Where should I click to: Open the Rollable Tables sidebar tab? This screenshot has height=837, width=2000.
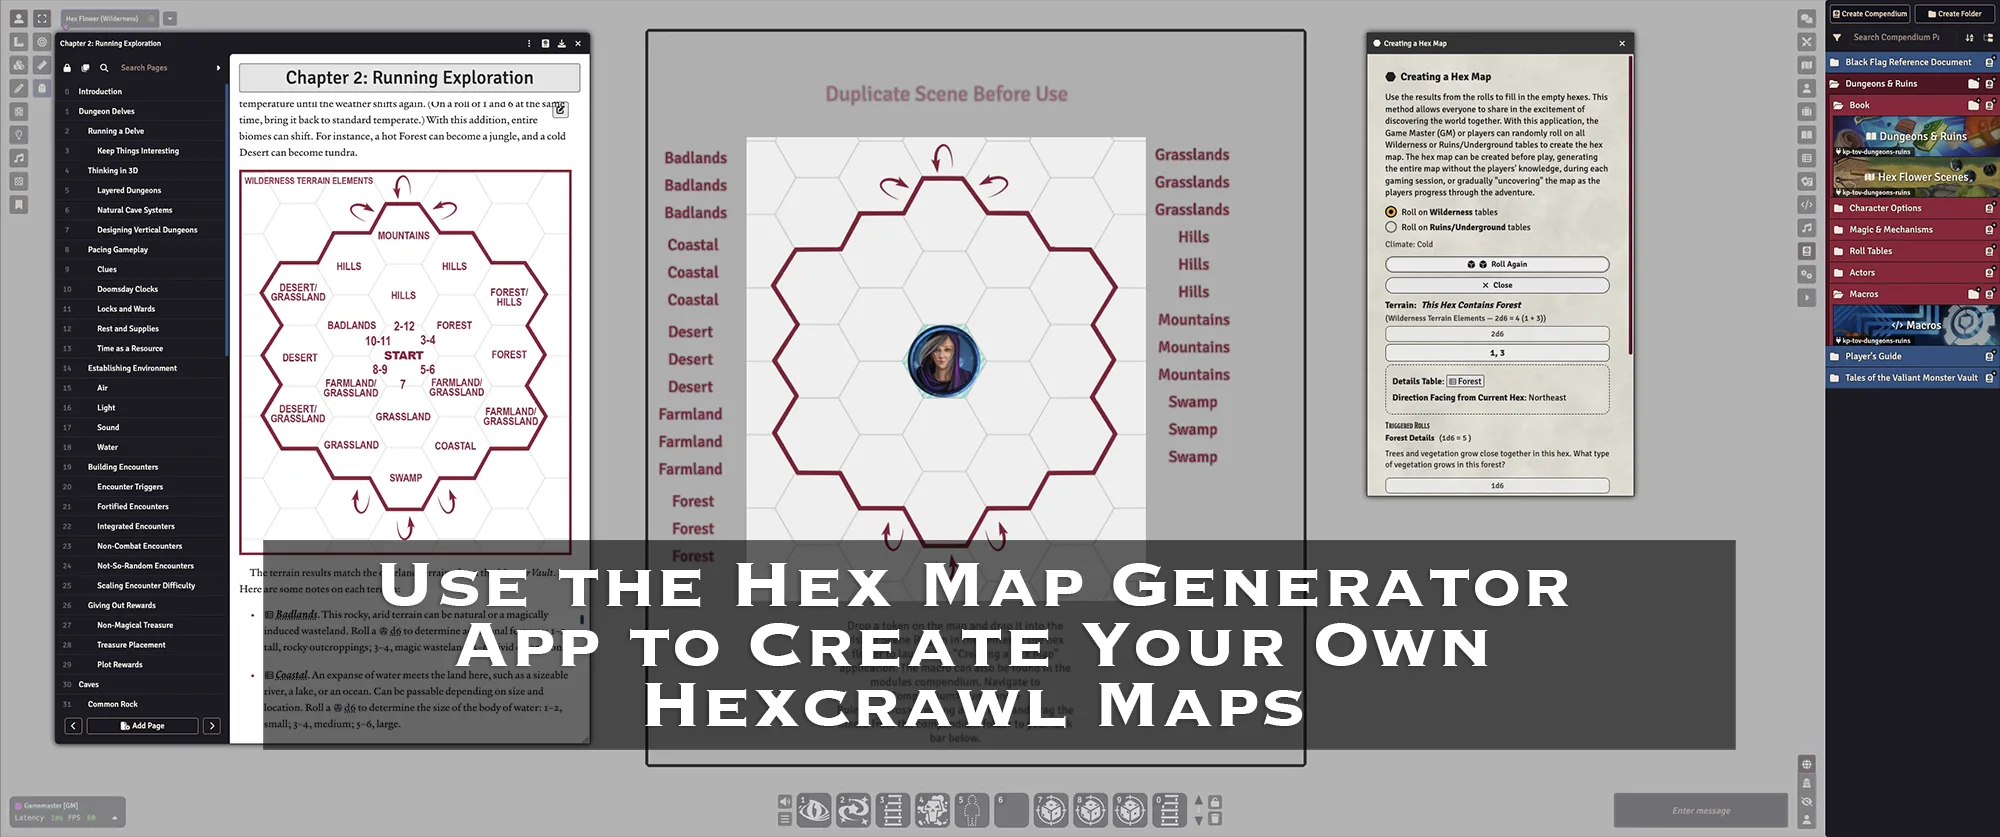(1806, 158)
